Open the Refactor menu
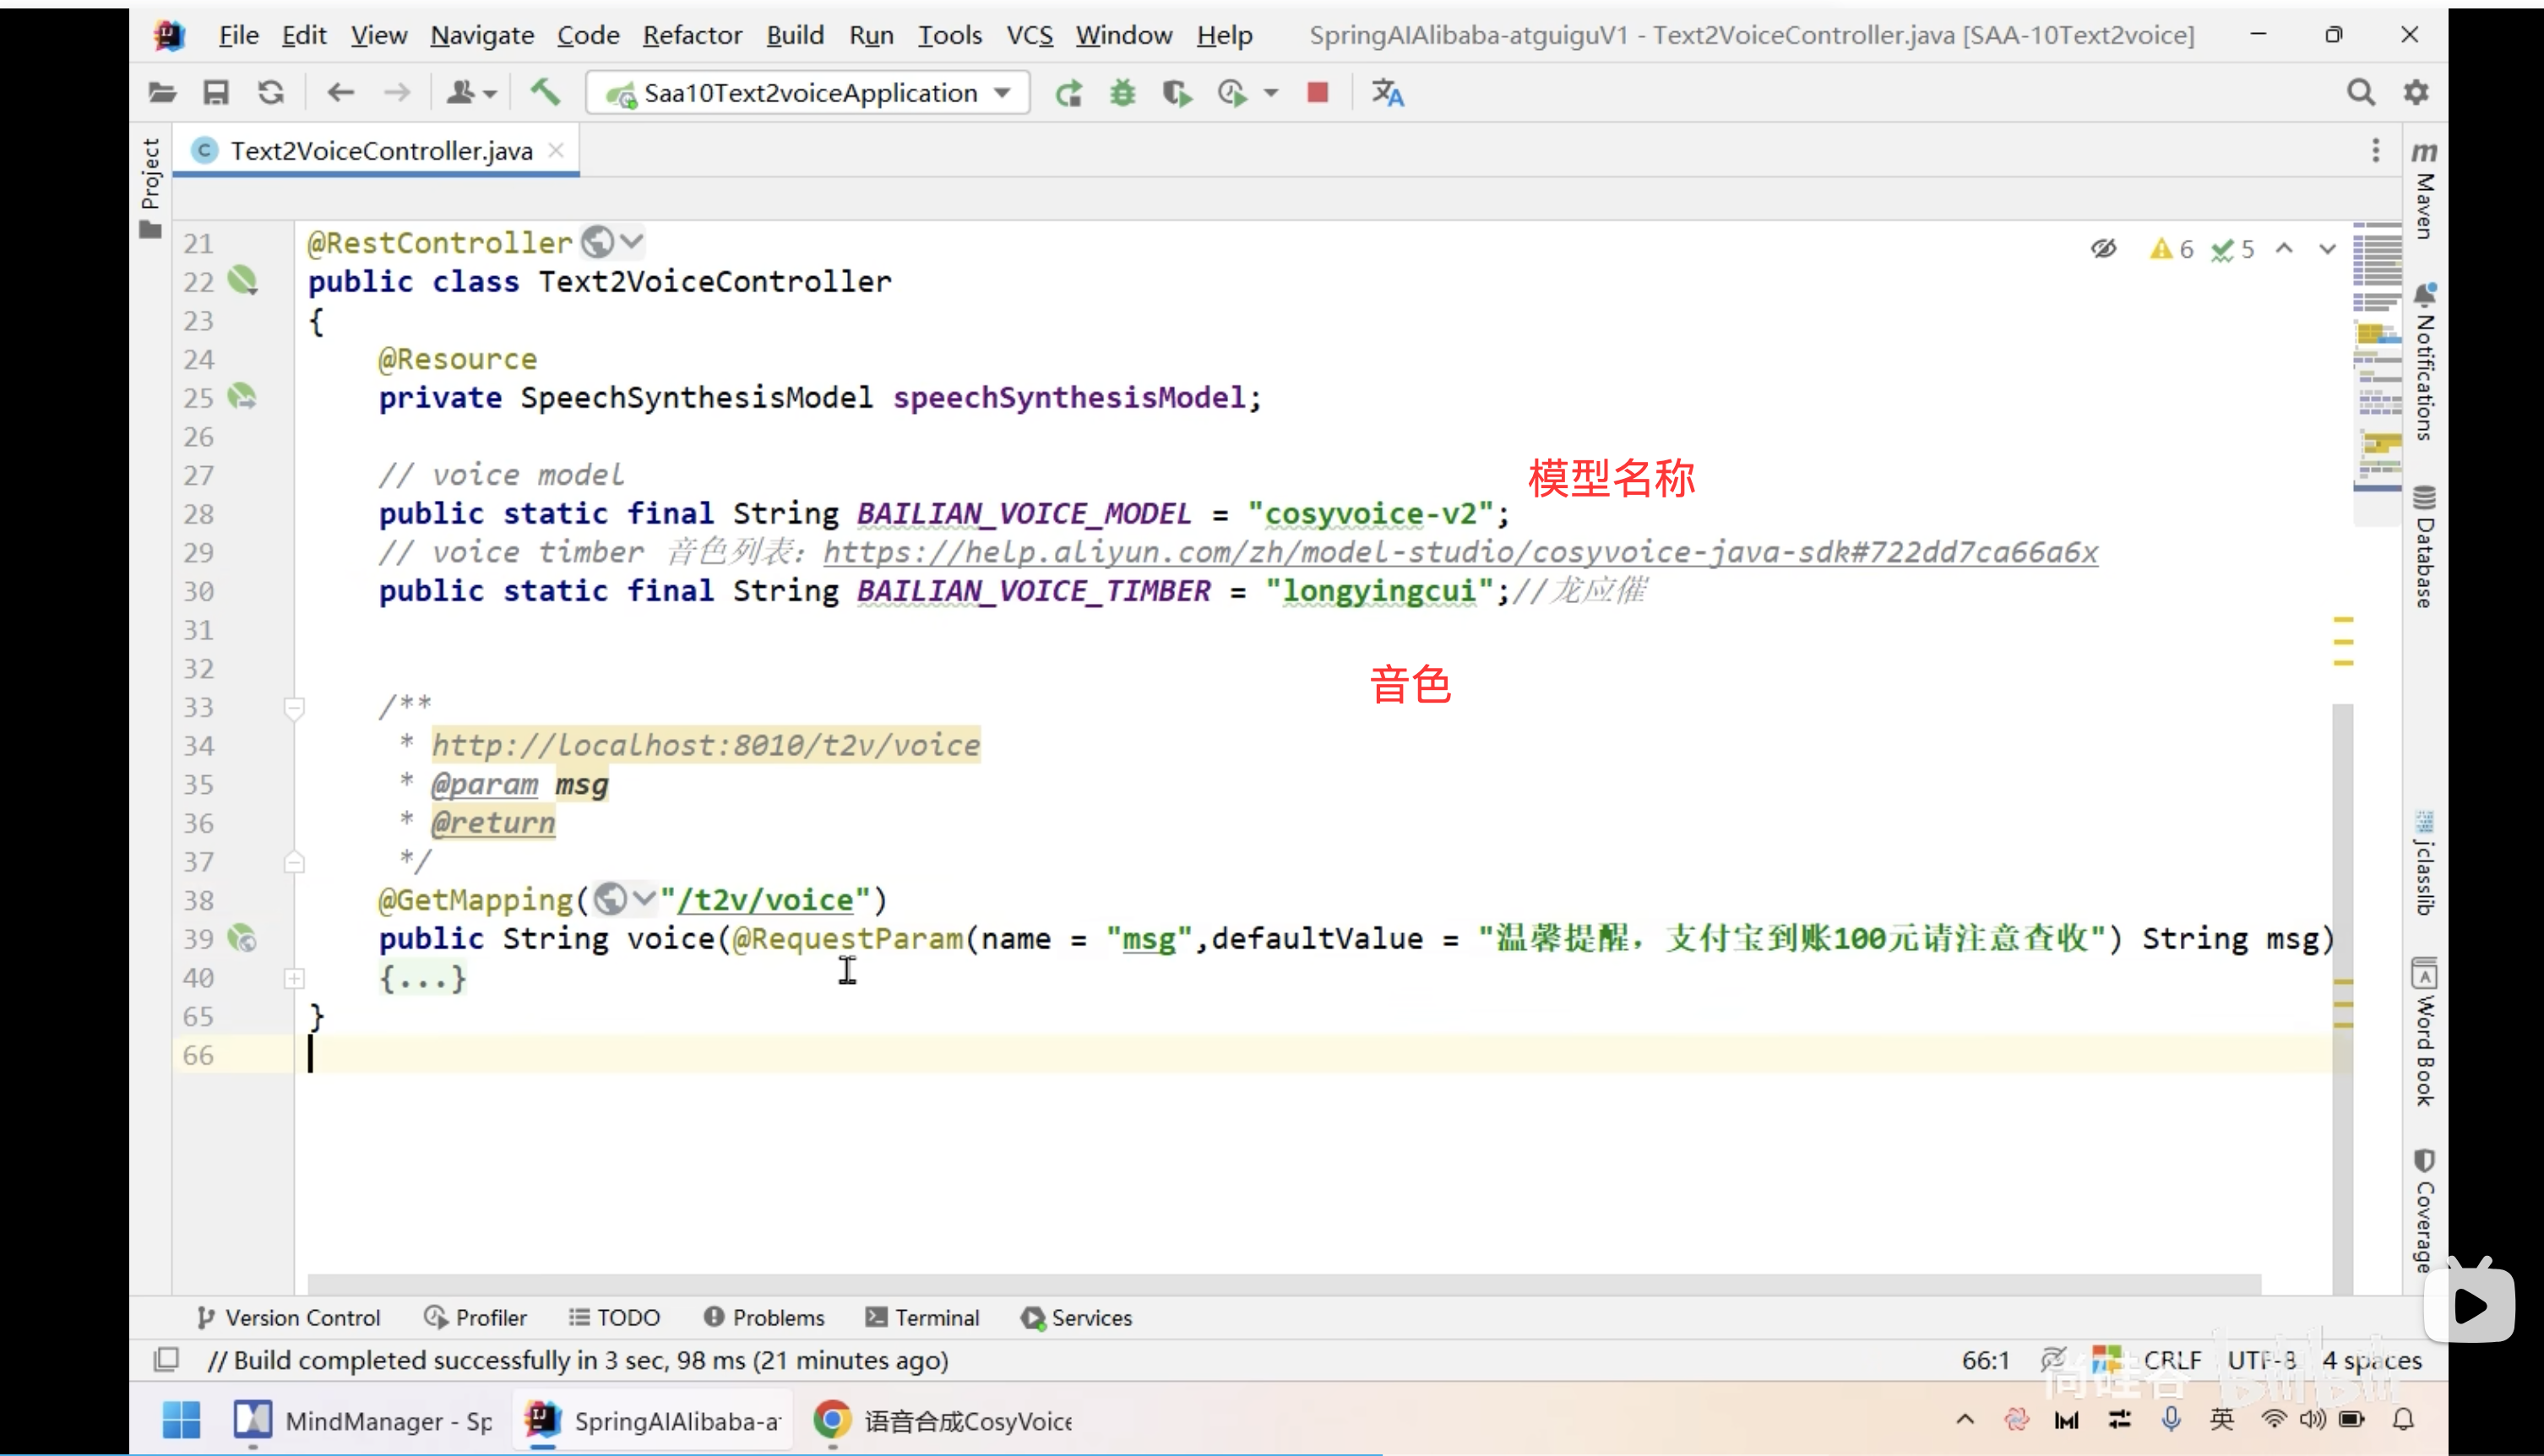2544x1456 pixels. [x=692, y=36]
